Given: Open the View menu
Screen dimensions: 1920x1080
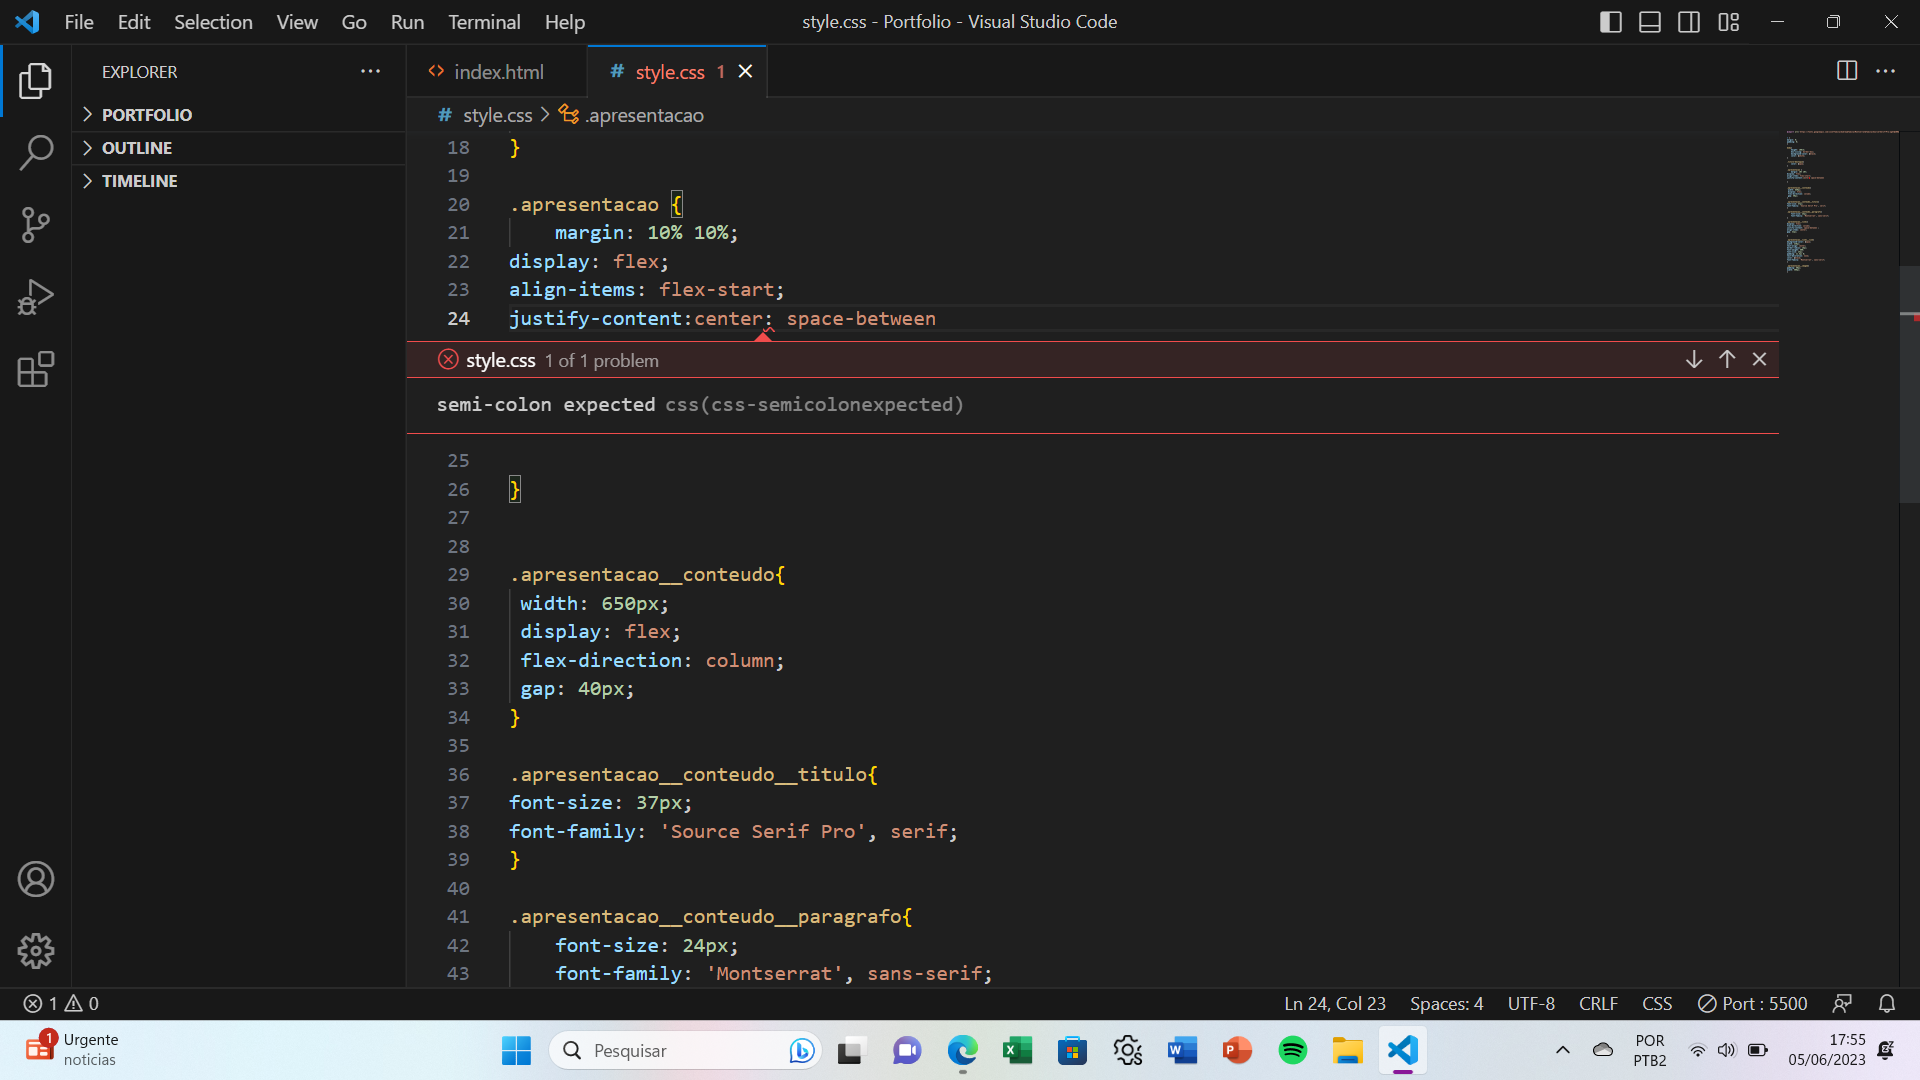Looking at the screenshot, I should [x=297, y=22].
